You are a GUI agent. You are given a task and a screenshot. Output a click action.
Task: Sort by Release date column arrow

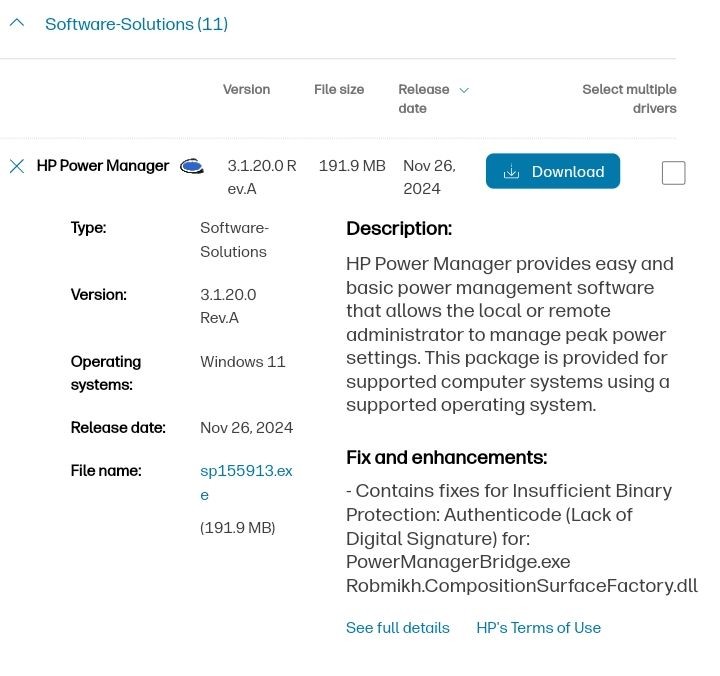point(464,90)
